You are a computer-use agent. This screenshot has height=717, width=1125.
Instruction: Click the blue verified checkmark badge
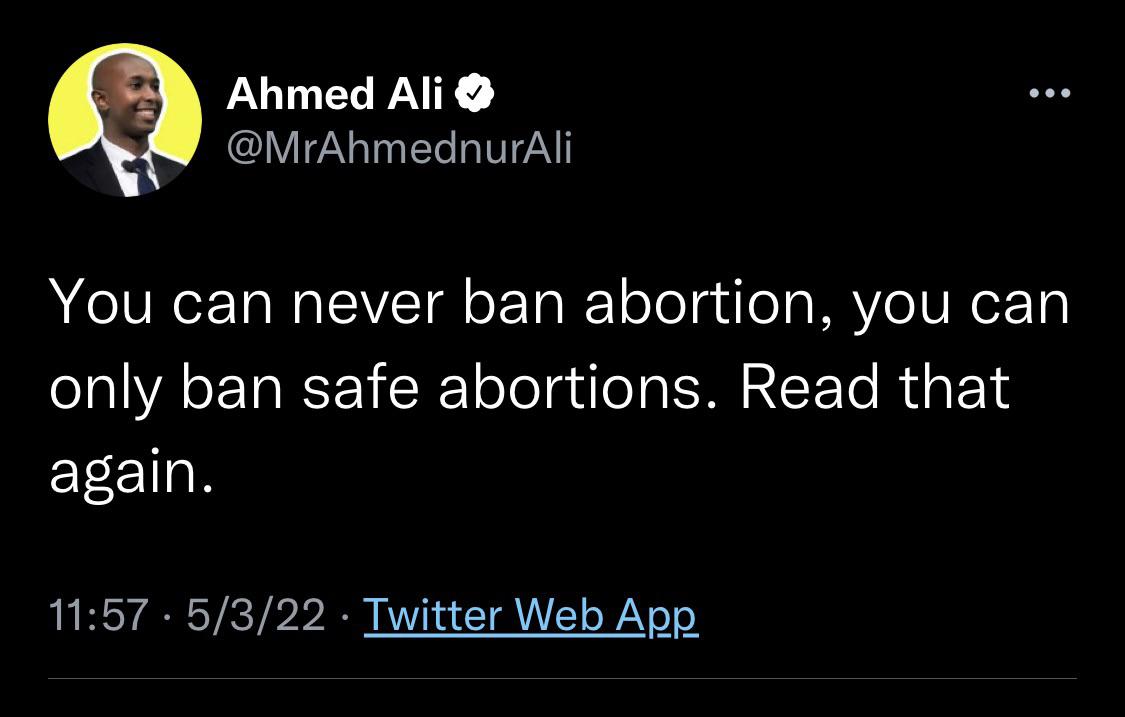click(474, 93)
